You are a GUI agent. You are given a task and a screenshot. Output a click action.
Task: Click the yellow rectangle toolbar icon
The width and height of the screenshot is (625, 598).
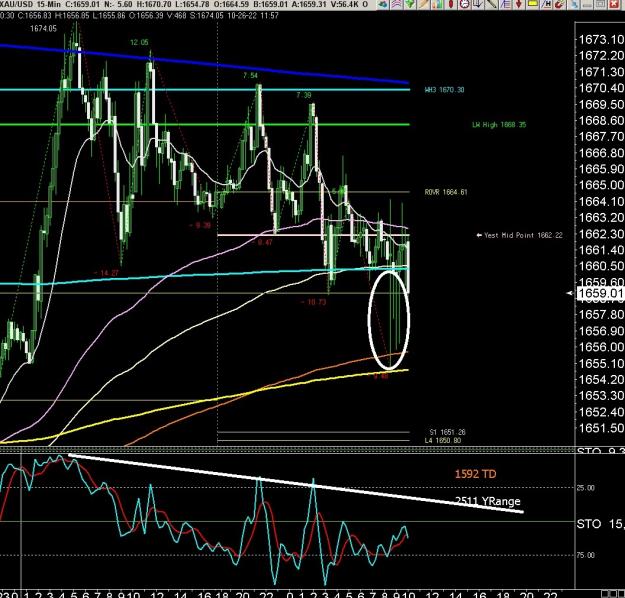coord(533,4)
